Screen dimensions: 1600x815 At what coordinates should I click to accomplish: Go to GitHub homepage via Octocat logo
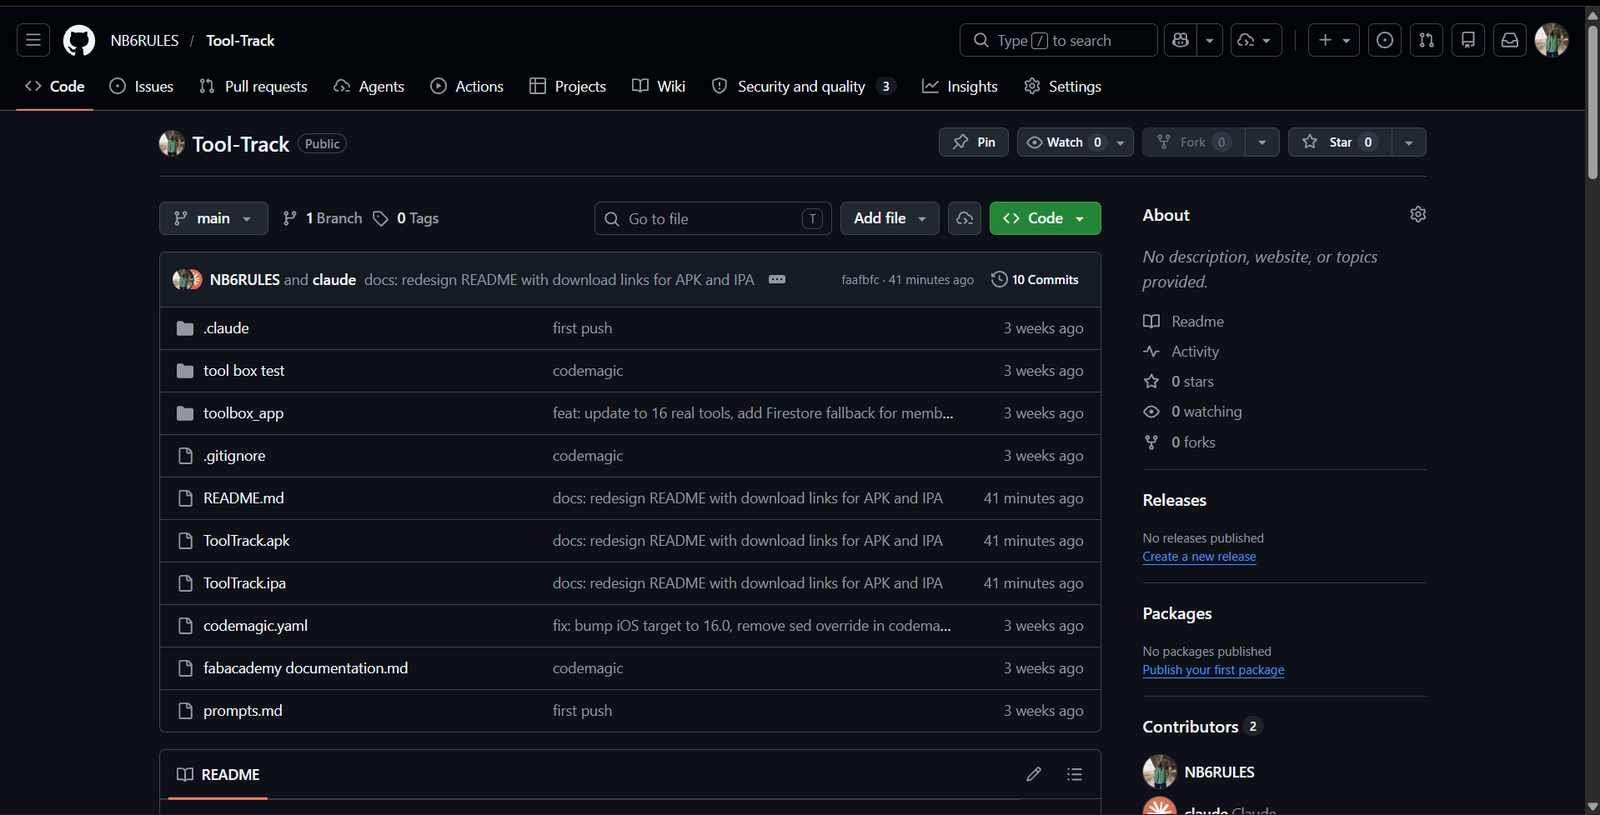coord(79,40)
